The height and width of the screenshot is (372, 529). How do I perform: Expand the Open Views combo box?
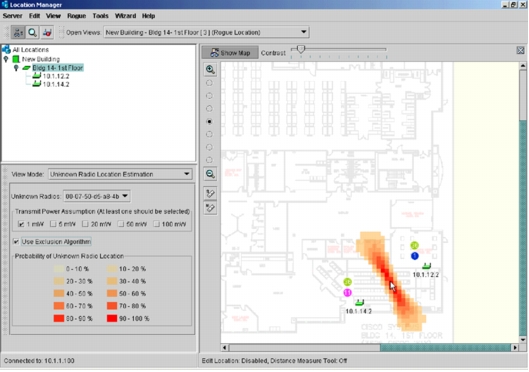206,32
